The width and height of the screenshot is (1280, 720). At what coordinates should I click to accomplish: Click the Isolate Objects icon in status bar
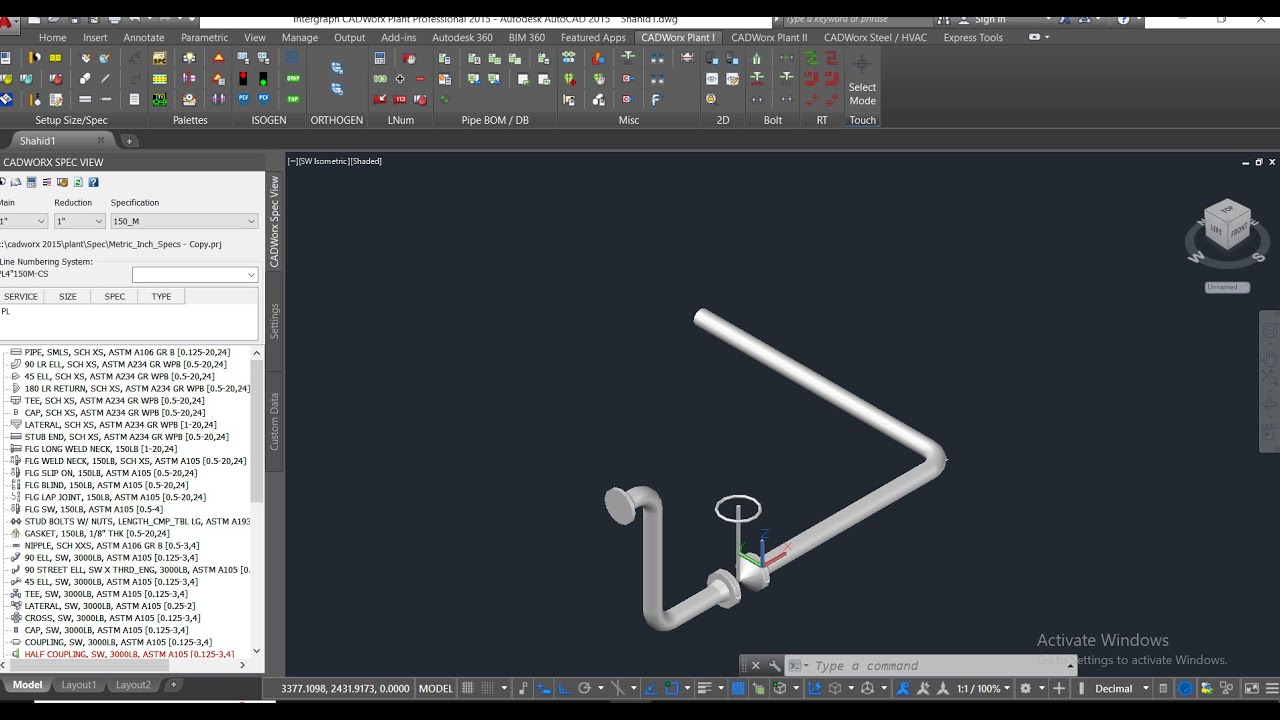(1225, 688)
